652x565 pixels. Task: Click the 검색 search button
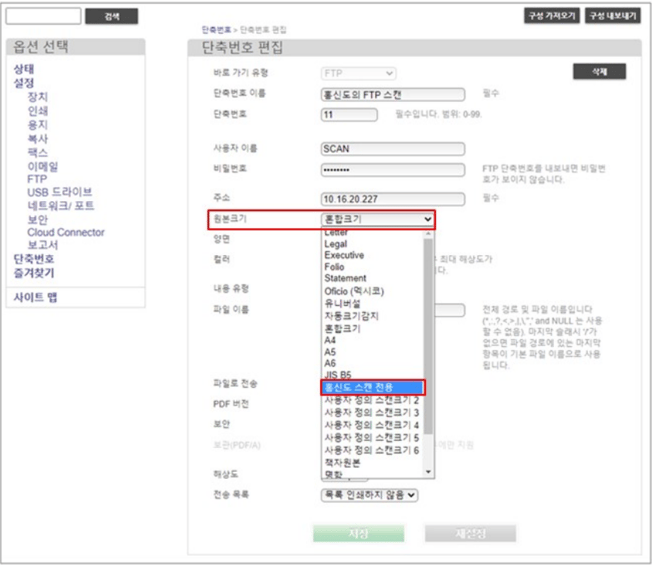[111, 17]
